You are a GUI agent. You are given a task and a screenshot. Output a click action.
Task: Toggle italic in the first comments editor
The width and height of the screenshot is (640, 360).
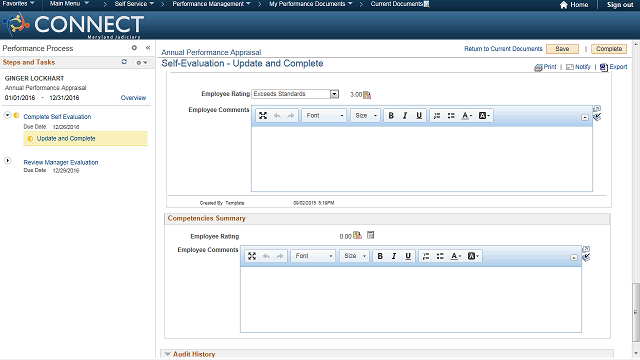[405, 116]
